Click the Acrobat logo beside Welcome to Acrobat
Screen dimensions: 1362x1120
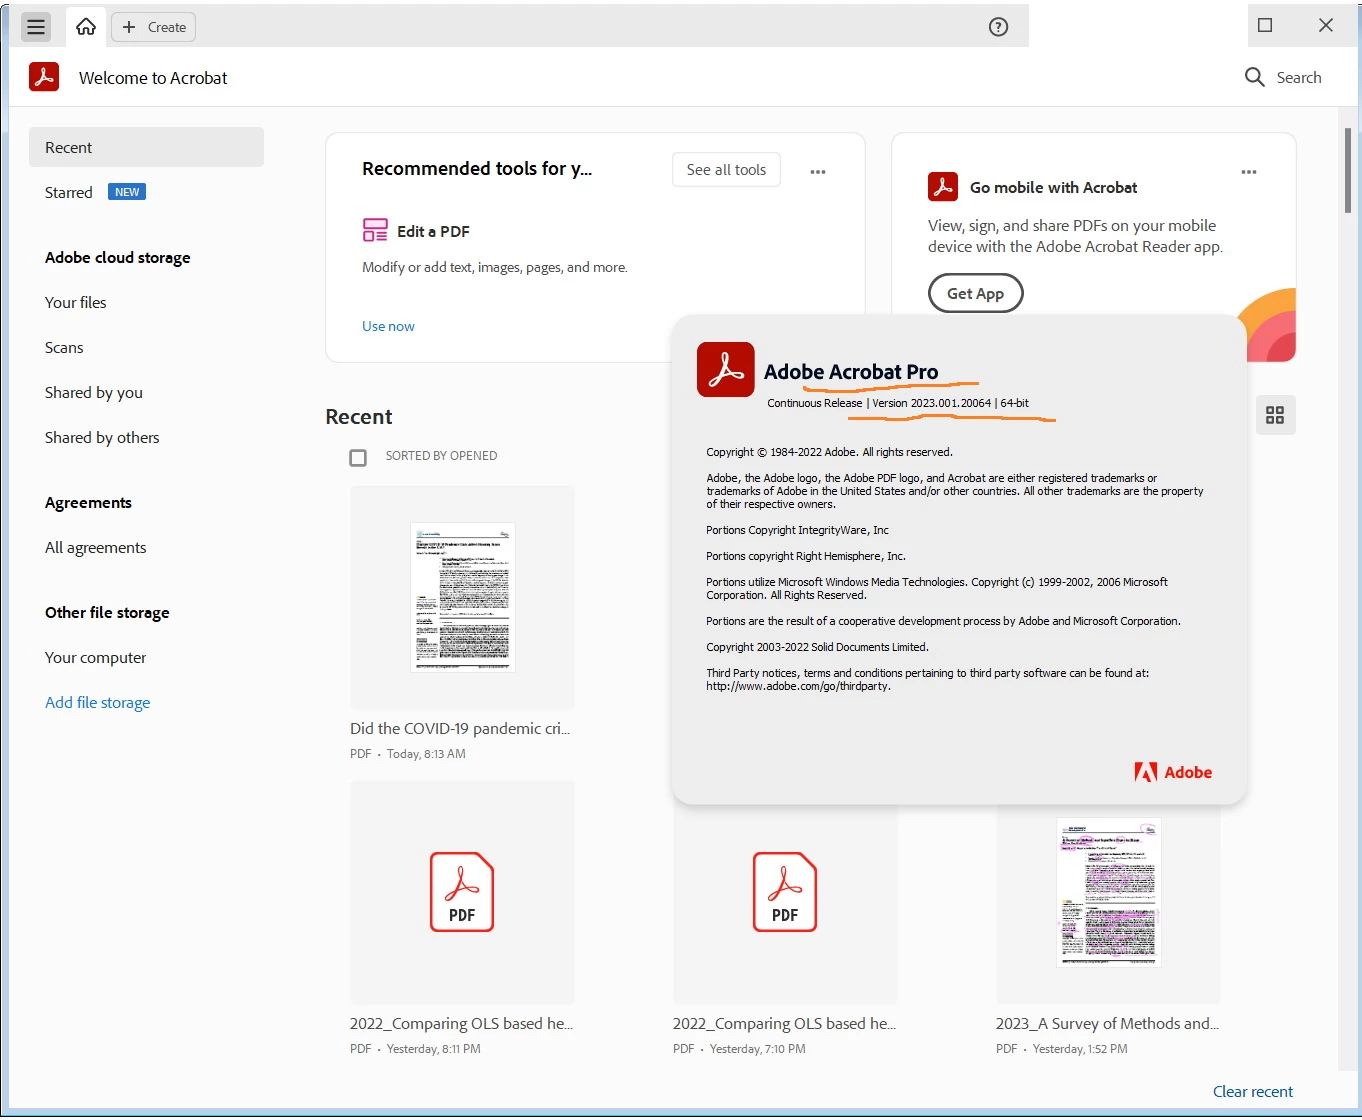pyautogui.click(x=44, y=77)
